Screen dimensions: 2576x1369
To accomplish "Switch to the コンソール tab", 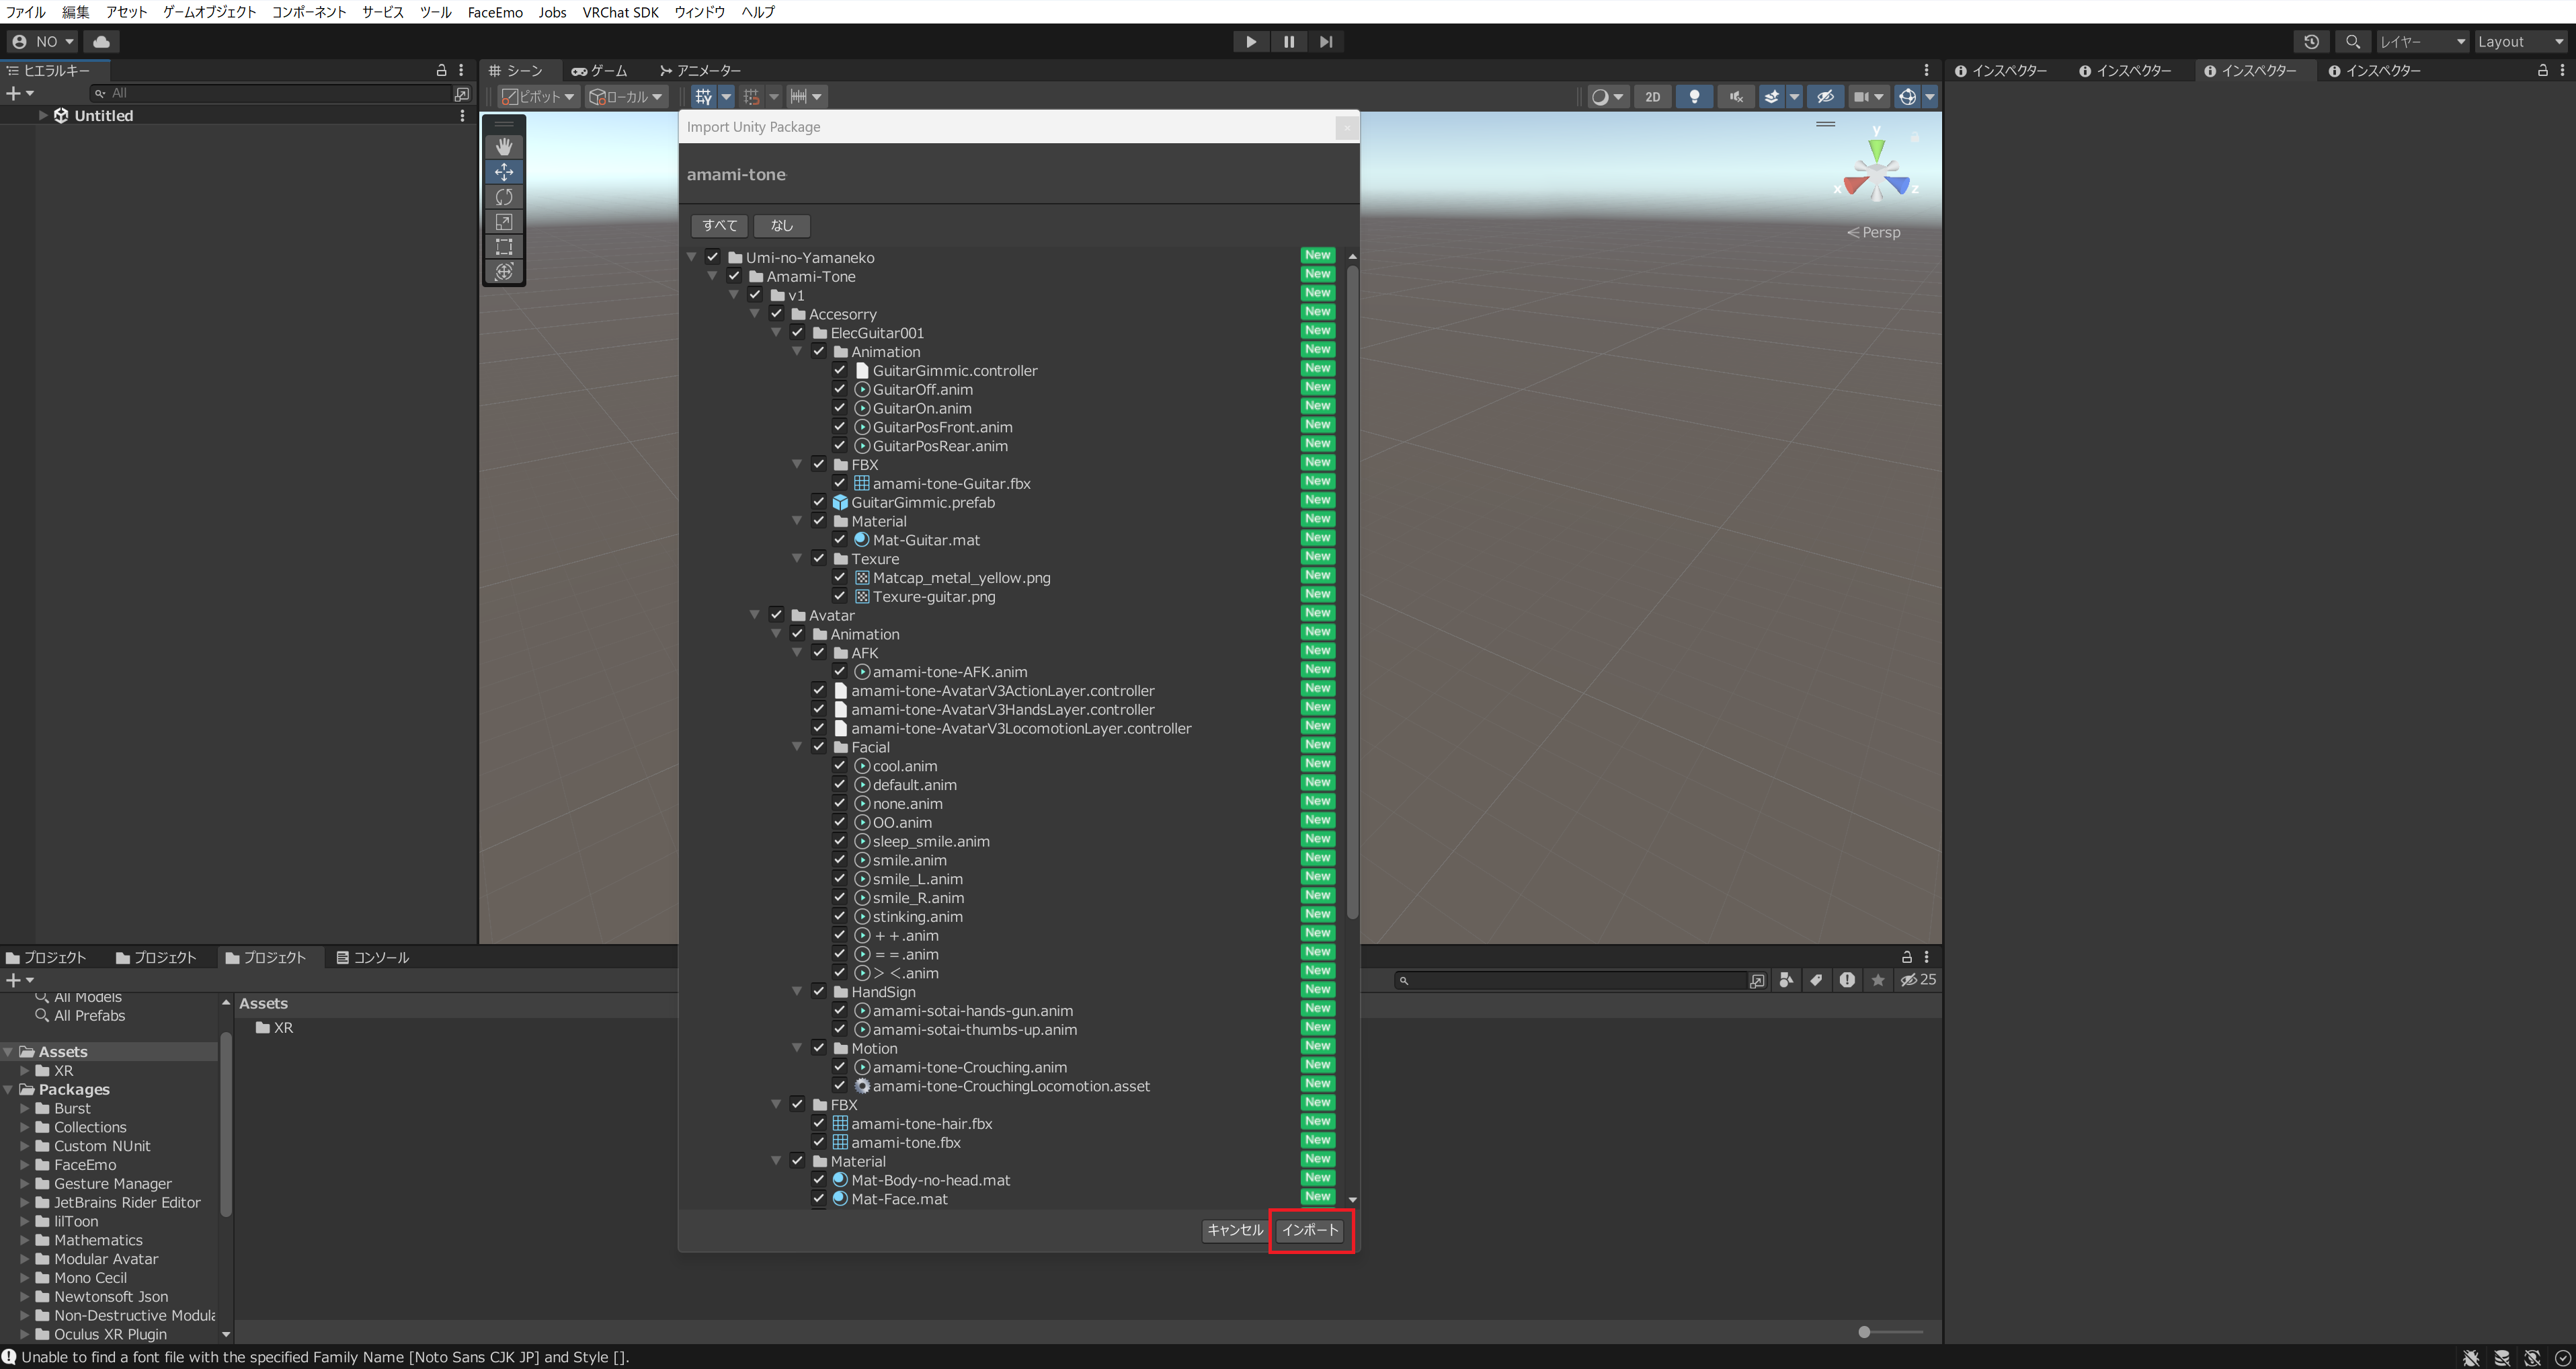I will click(x=372, y=957).
